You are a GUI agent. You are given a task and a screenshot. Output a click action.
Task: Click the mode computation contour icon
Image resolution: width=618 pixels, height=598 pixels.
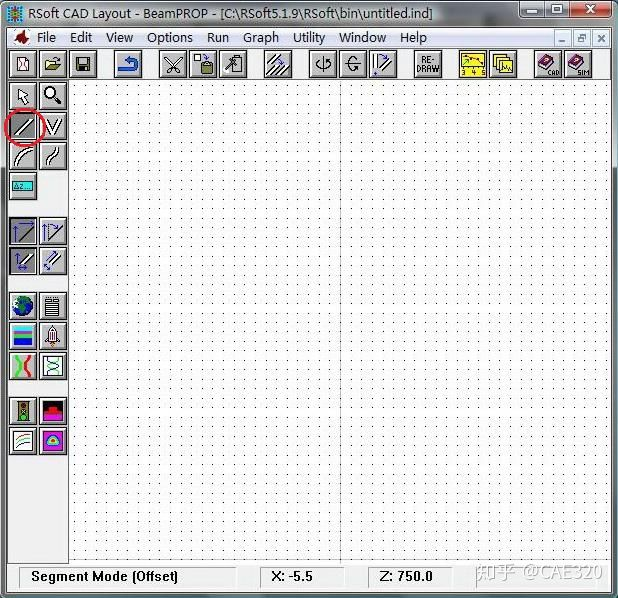(53, 441)
